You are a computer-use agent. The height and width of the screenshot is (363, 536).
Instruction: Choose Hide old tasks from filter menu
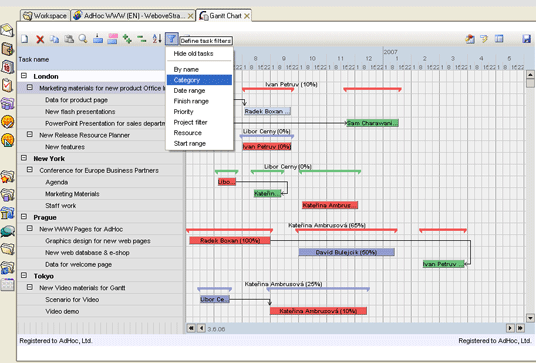point(199,54)
